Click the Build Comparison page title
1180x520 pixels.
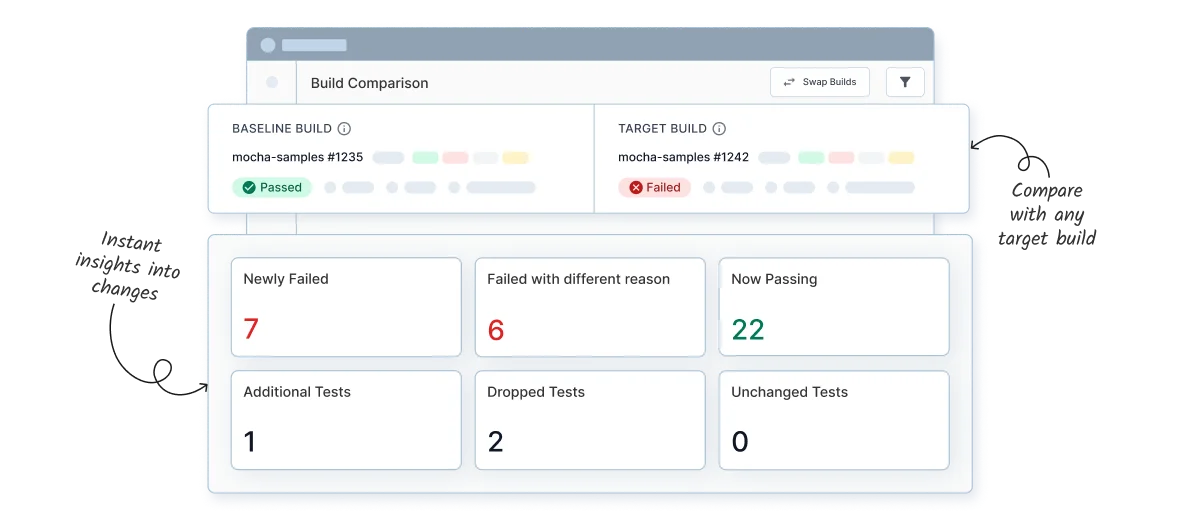tap(370, 83)
